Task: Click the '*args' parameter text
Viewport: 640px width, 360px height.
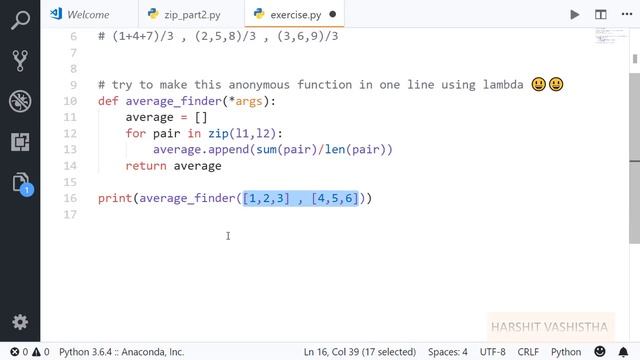Action: click(x=245, y=101)
